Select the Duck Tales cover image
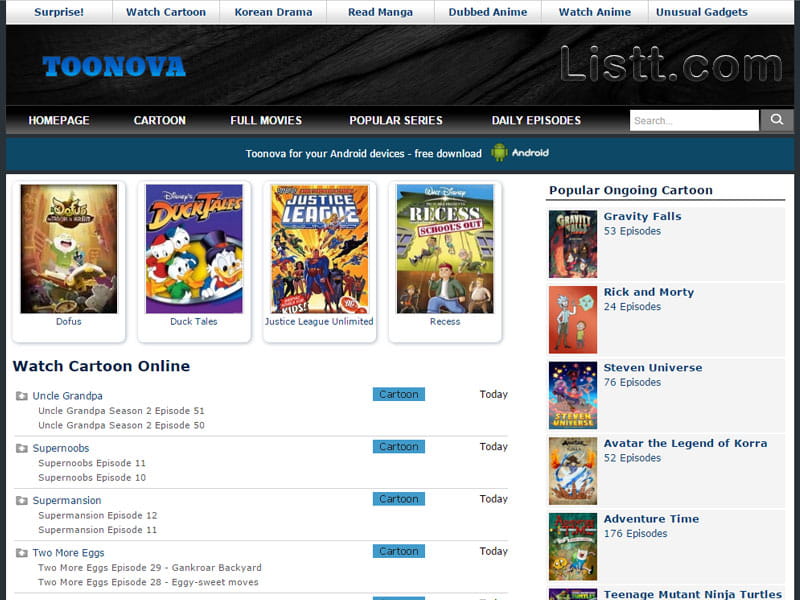 (194, 249)
